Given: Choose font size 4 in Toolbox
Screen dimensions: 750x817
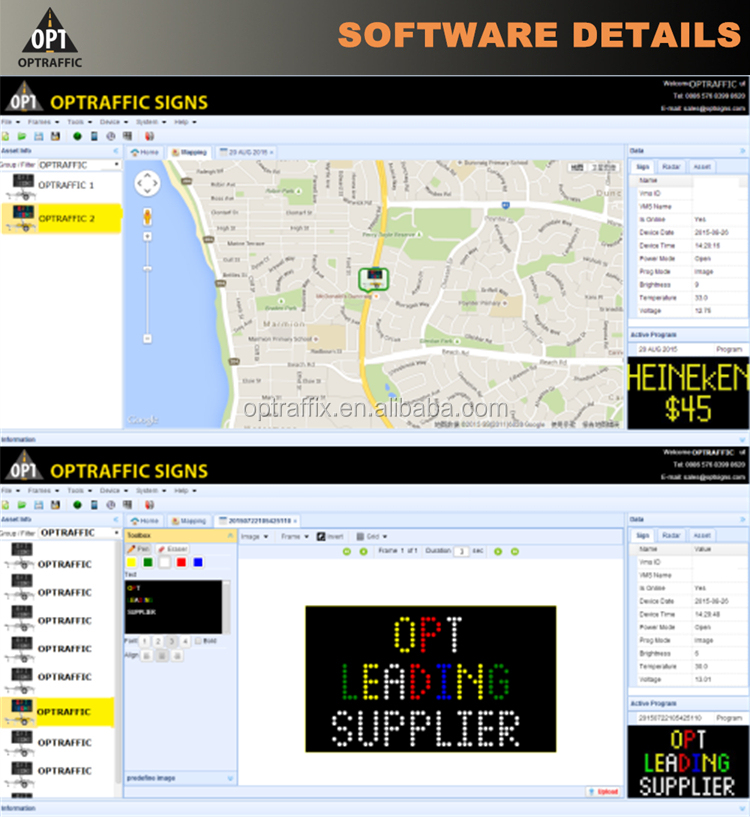Looking at the screenshot, I should (x=185, y=641).
